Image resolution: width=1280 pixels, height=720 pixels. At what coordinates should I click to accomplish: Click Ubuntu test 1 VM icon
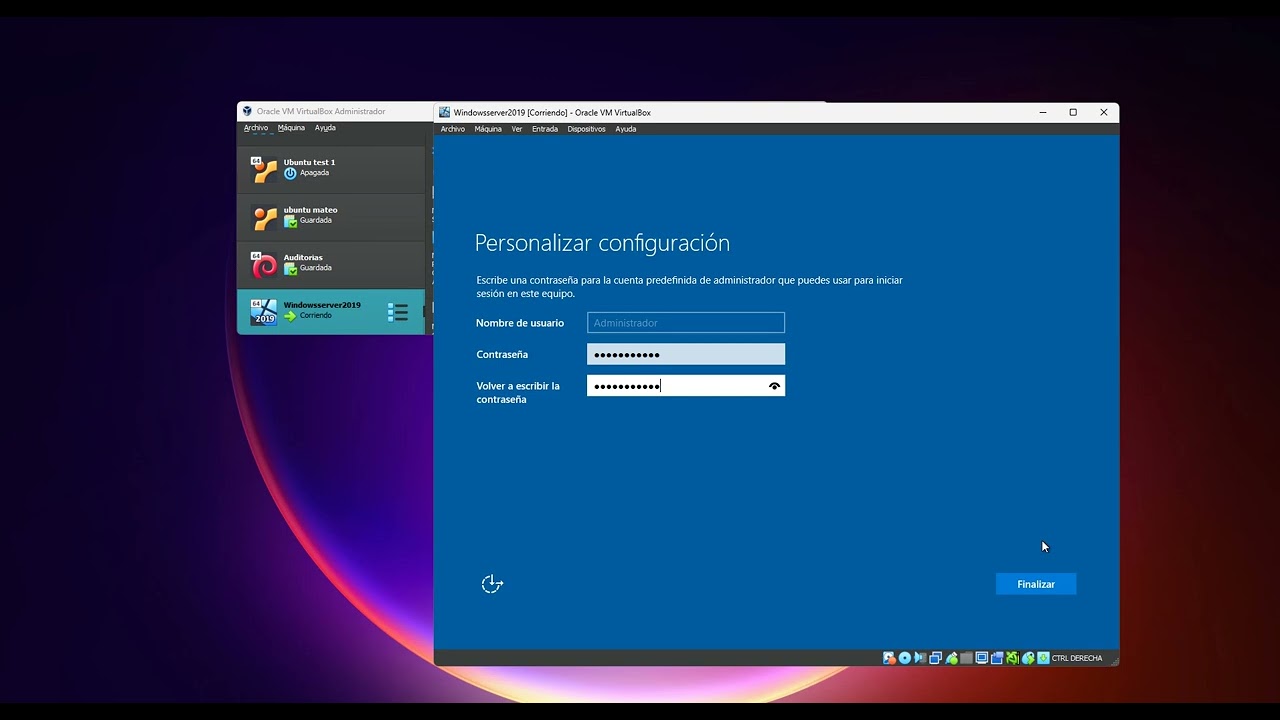click(264, 169)
